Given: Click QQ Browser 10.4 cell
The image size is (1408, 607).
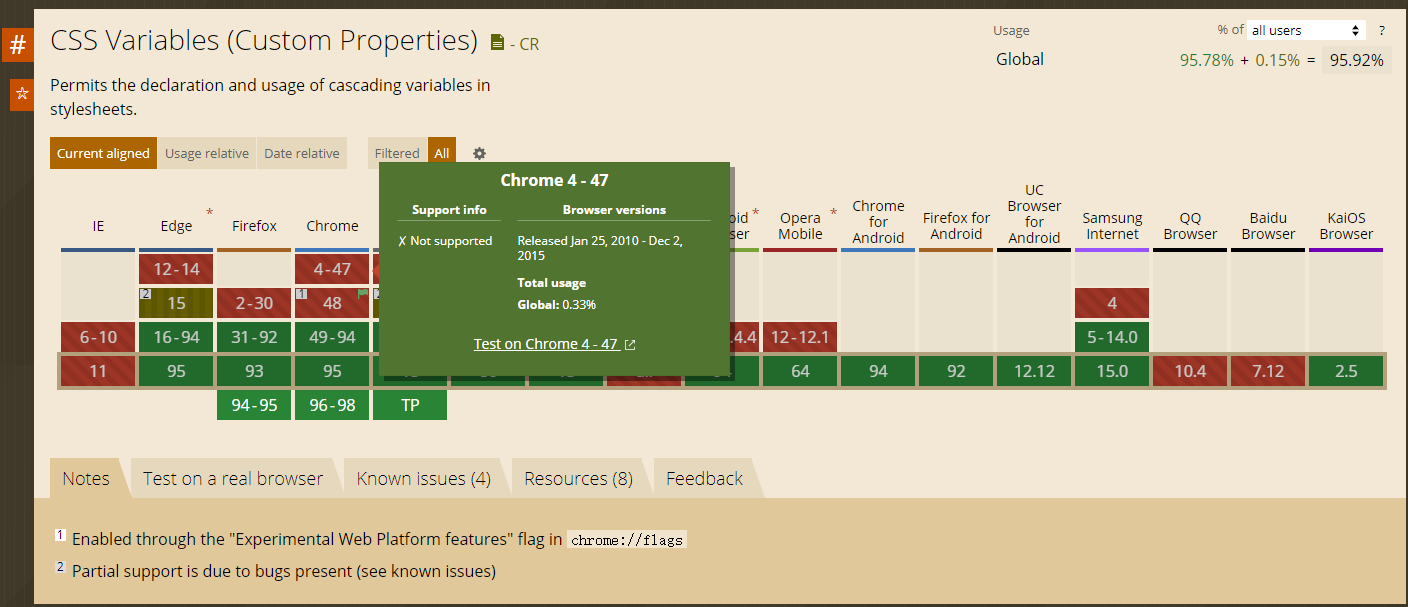Looking at the screenshot, I should [x=1190, y=371].
